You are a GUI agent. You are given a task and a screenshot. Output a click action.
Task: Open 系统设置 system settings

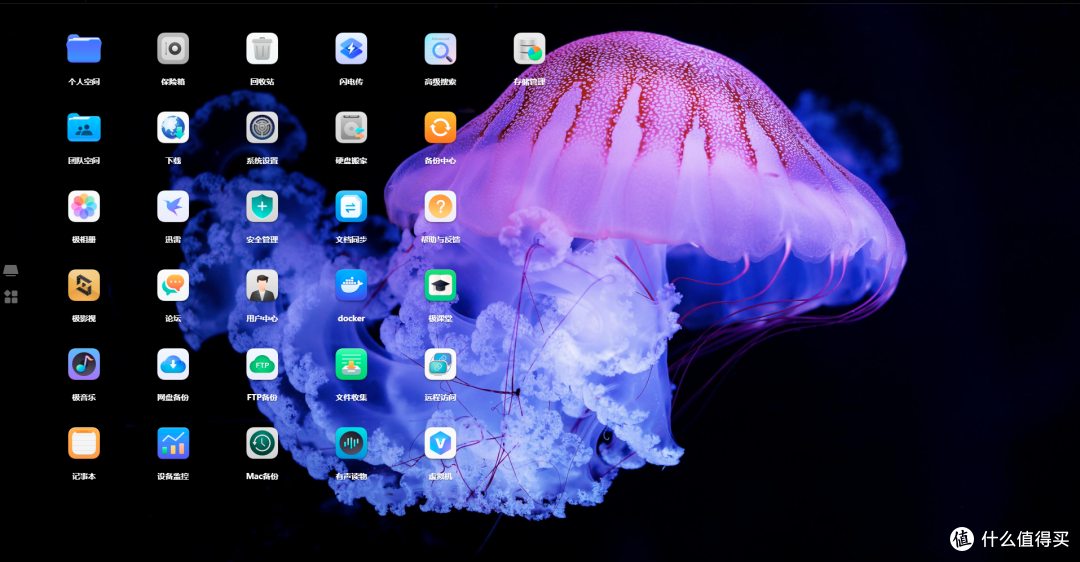click(262, 128)
